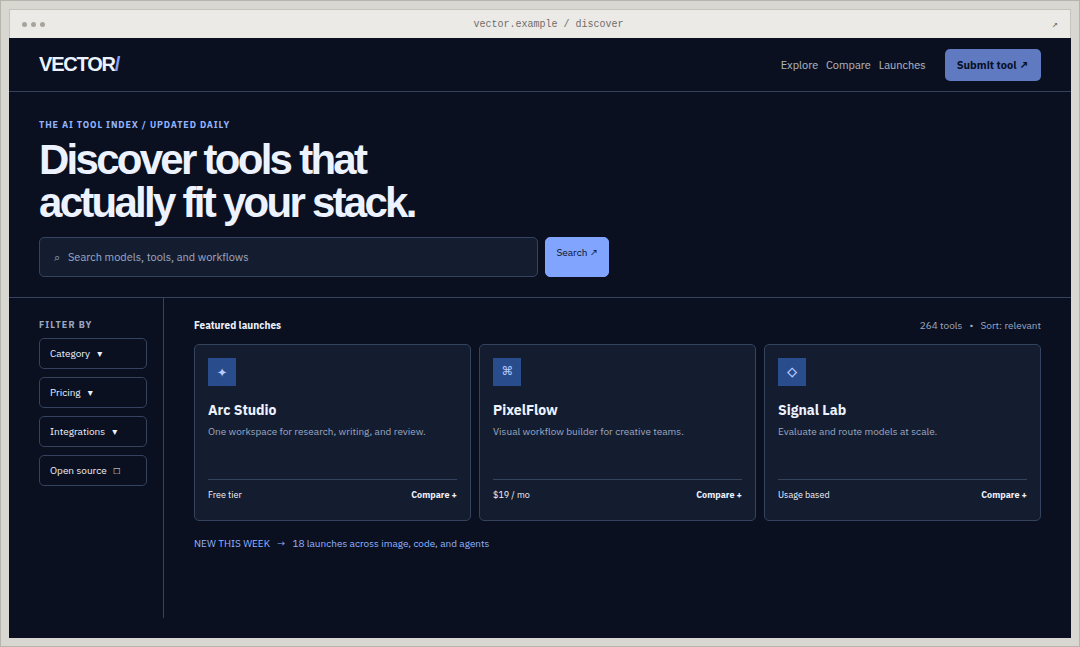1080x647 pixels.
Task: Open the Integrations filter dropdown
Action: coord(93,432)
